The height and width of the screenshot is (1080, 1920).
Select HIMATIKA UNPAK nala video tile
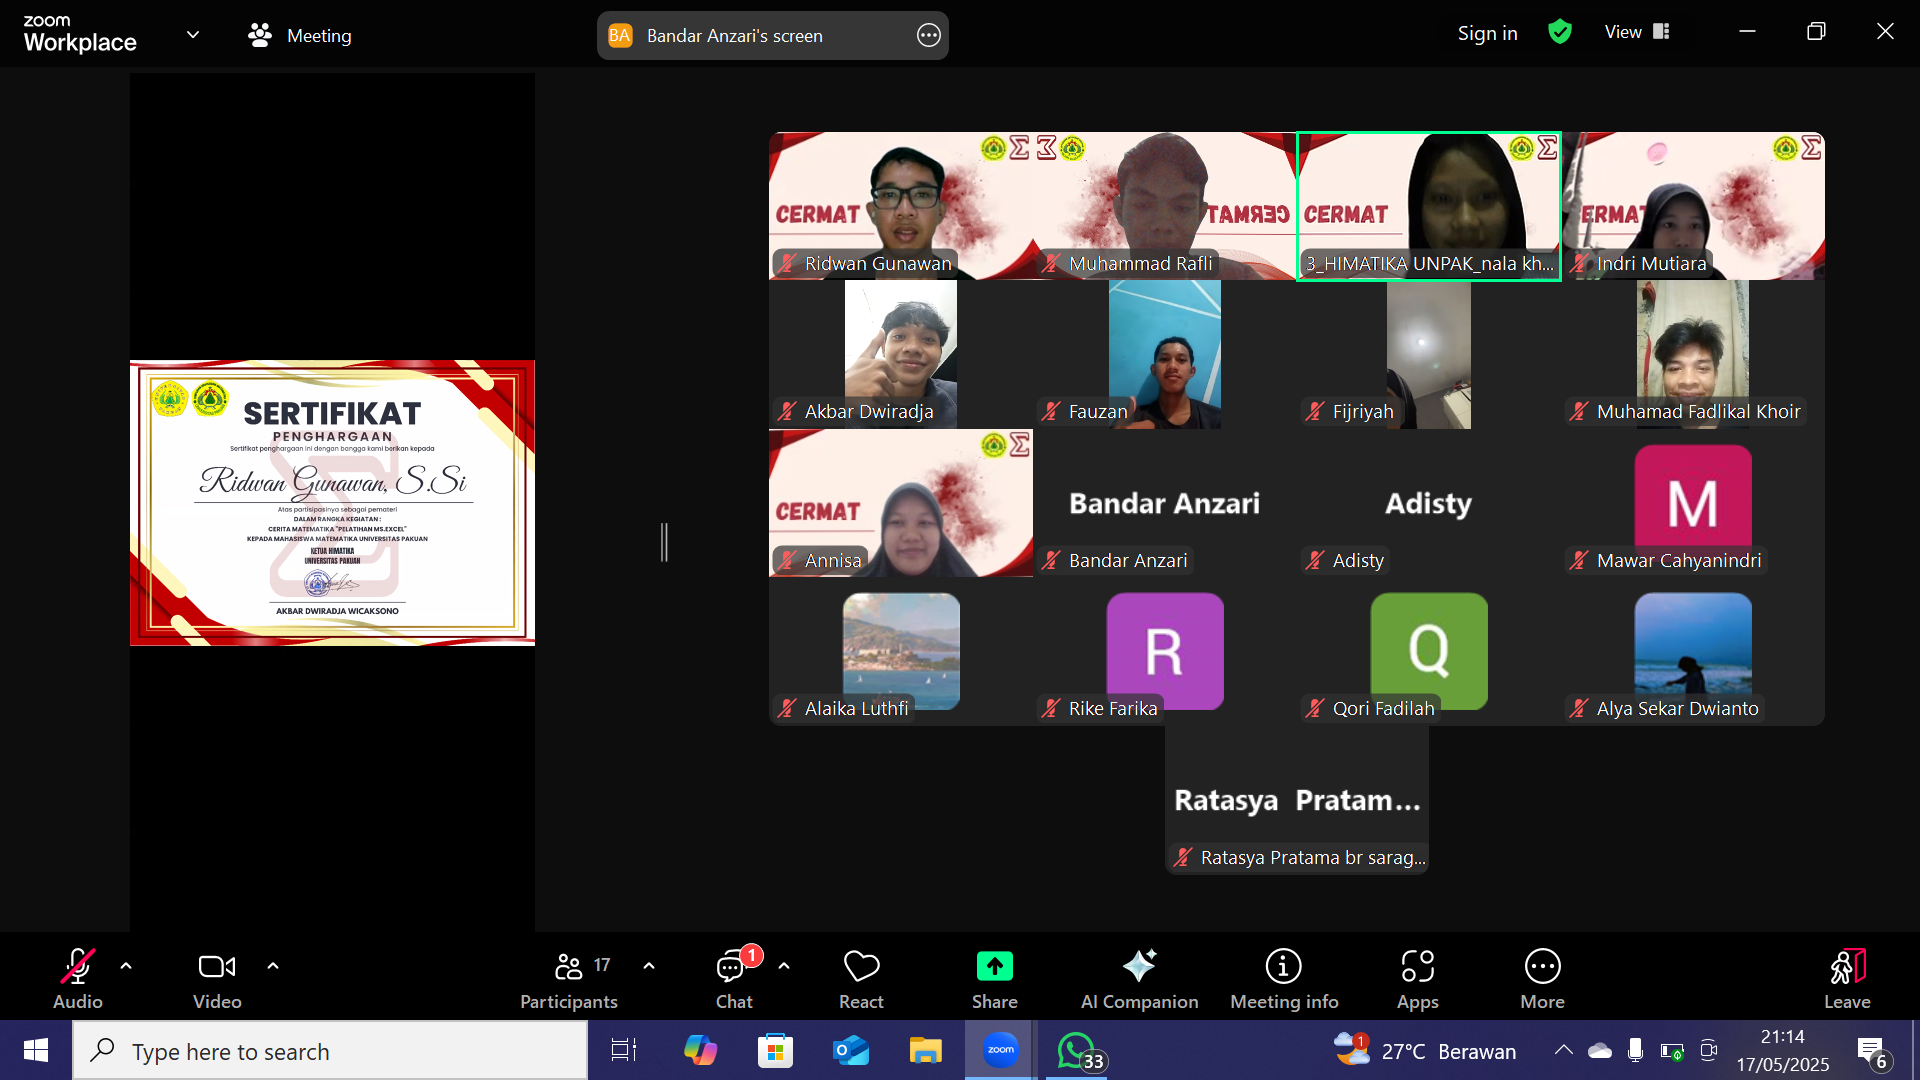tap(1429, 206)
